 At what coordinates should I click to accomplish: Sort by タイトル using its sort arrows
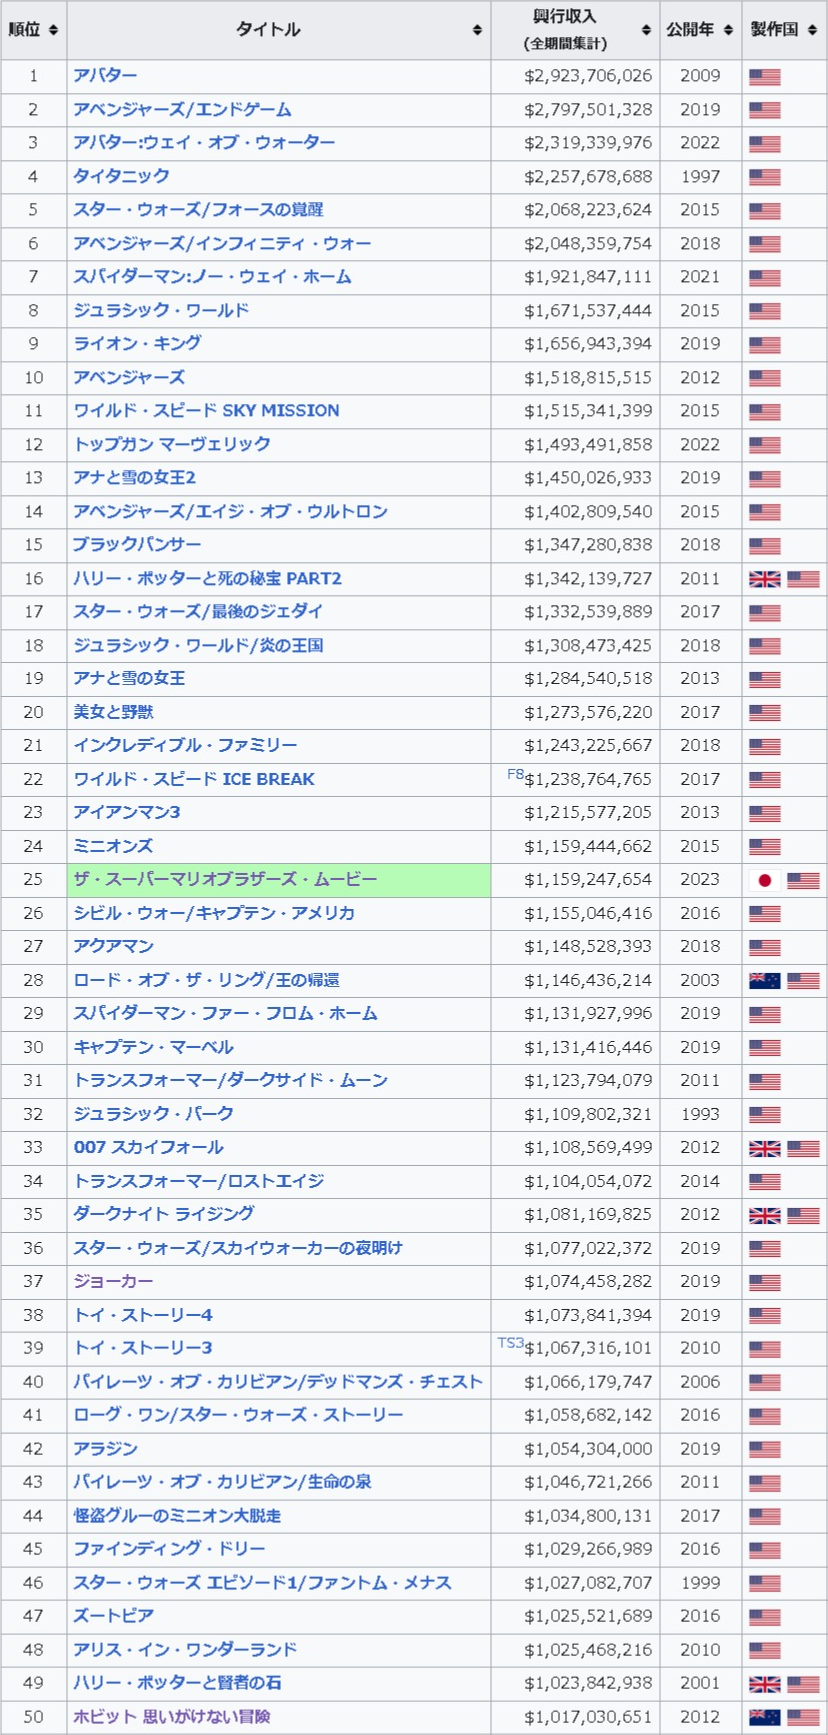click(477, 30)
